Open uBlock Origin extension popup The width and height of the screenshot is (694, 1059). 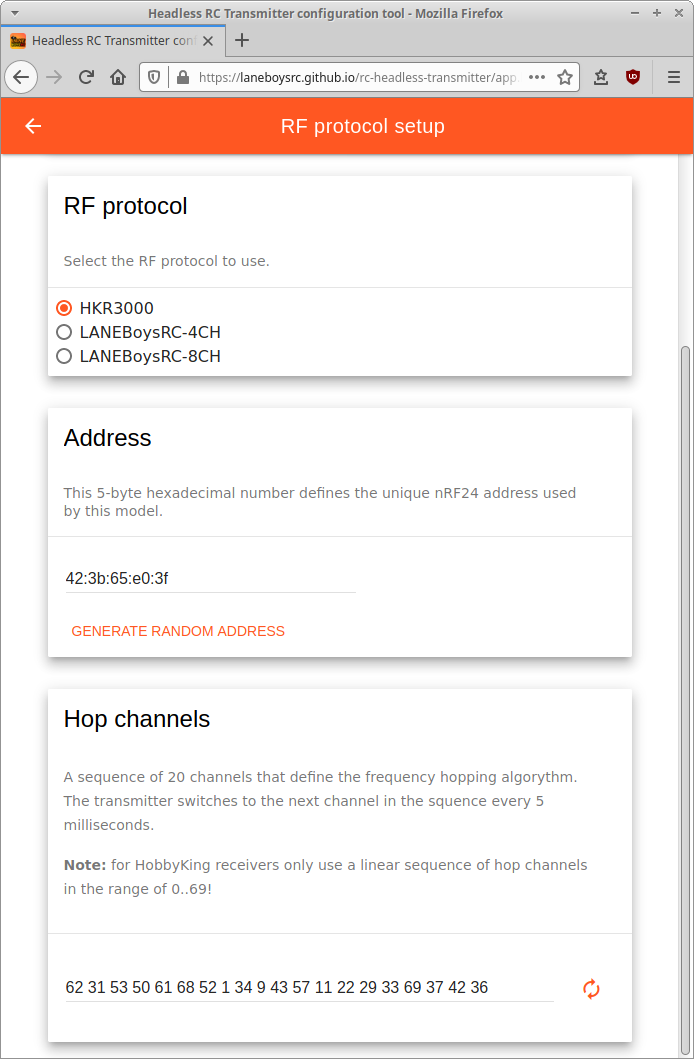tap(633, 77)
